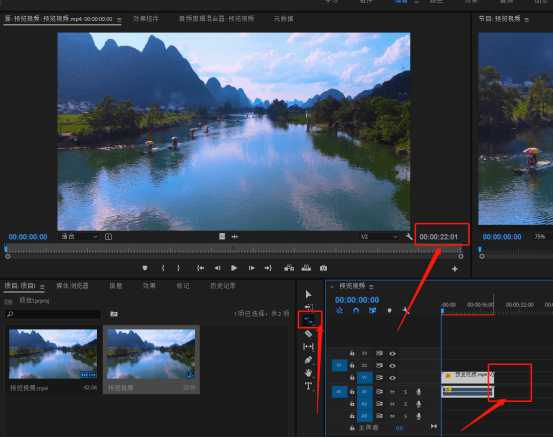Viewport: 553px width, 438px height.
Task: Click Mark In in source monitor
Action: click(x=163, y=268)
